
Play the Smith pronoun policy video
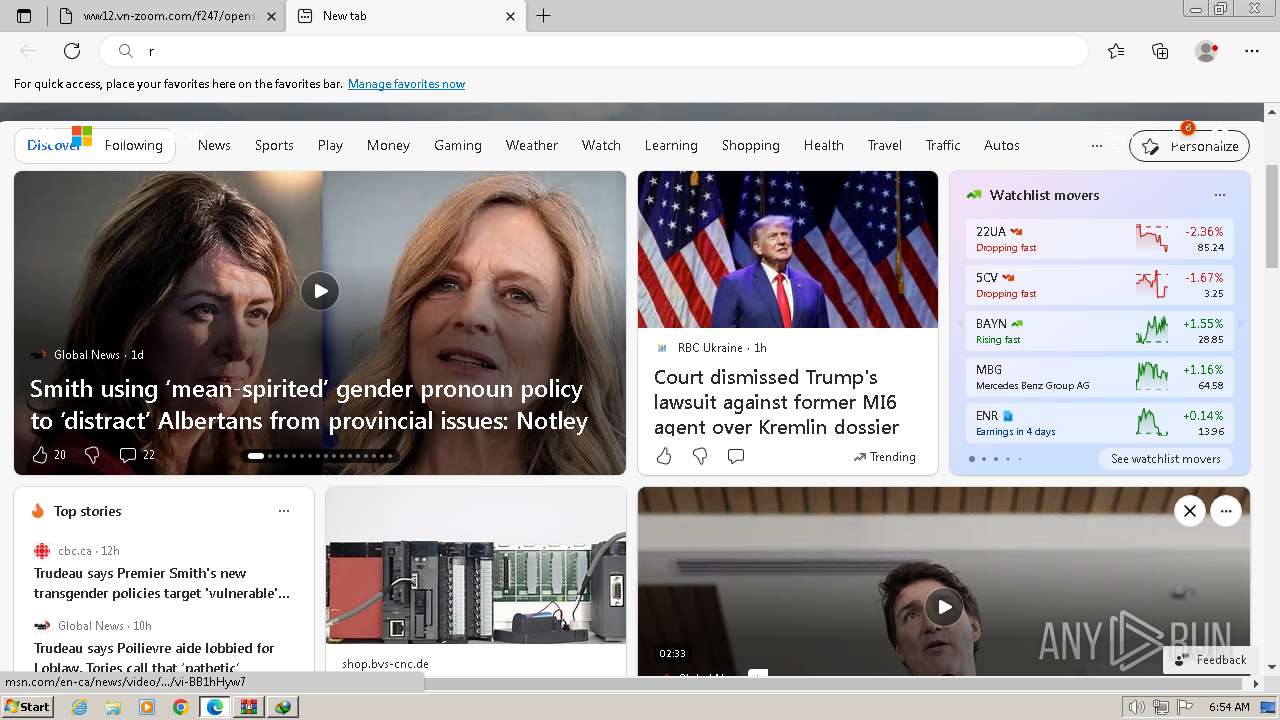pos(320,291)
